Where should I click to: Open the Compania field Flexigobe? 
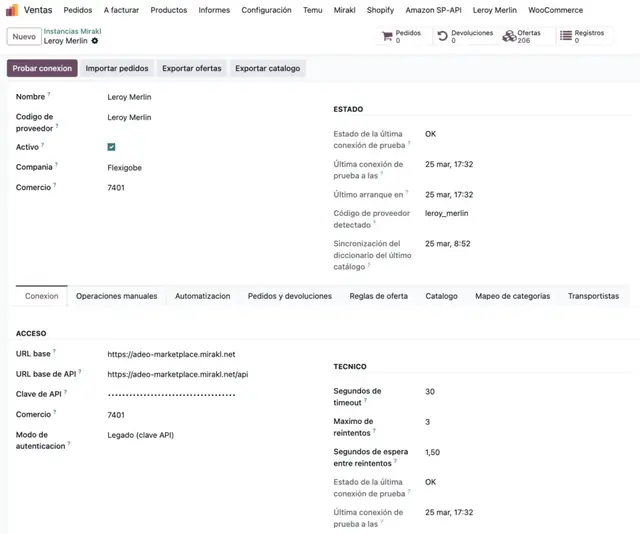click(x=124, y=168)
